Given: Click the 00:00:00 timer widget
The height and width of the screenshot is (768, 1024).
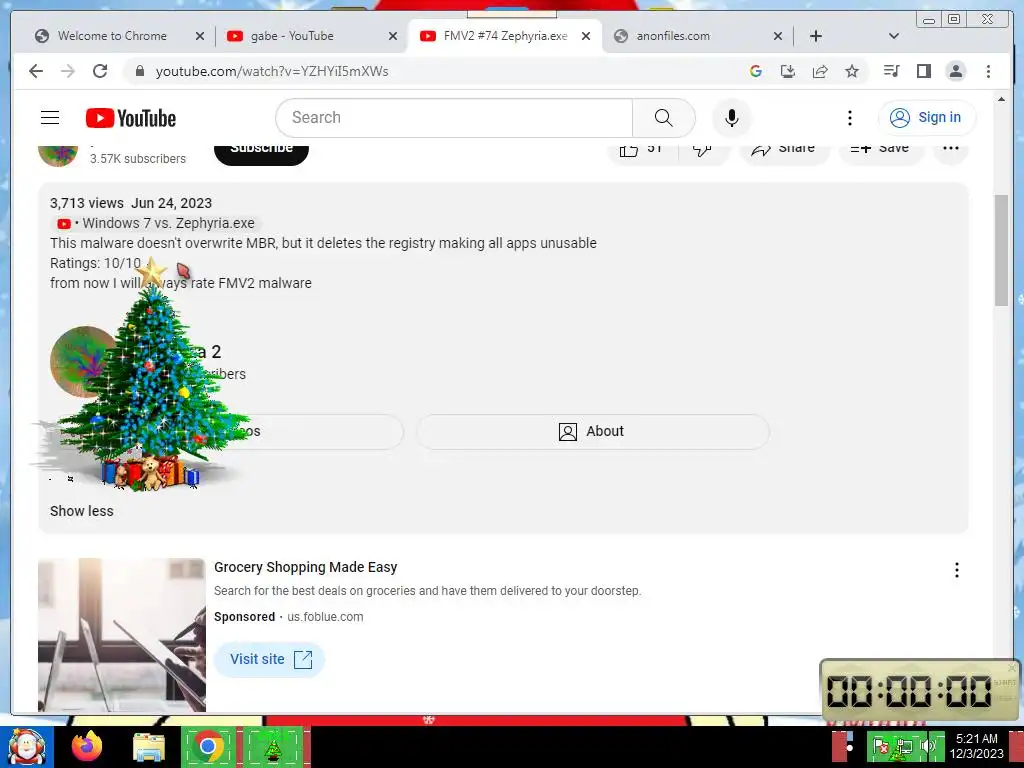Looking at the screenshot, I should tap(919, 691).
